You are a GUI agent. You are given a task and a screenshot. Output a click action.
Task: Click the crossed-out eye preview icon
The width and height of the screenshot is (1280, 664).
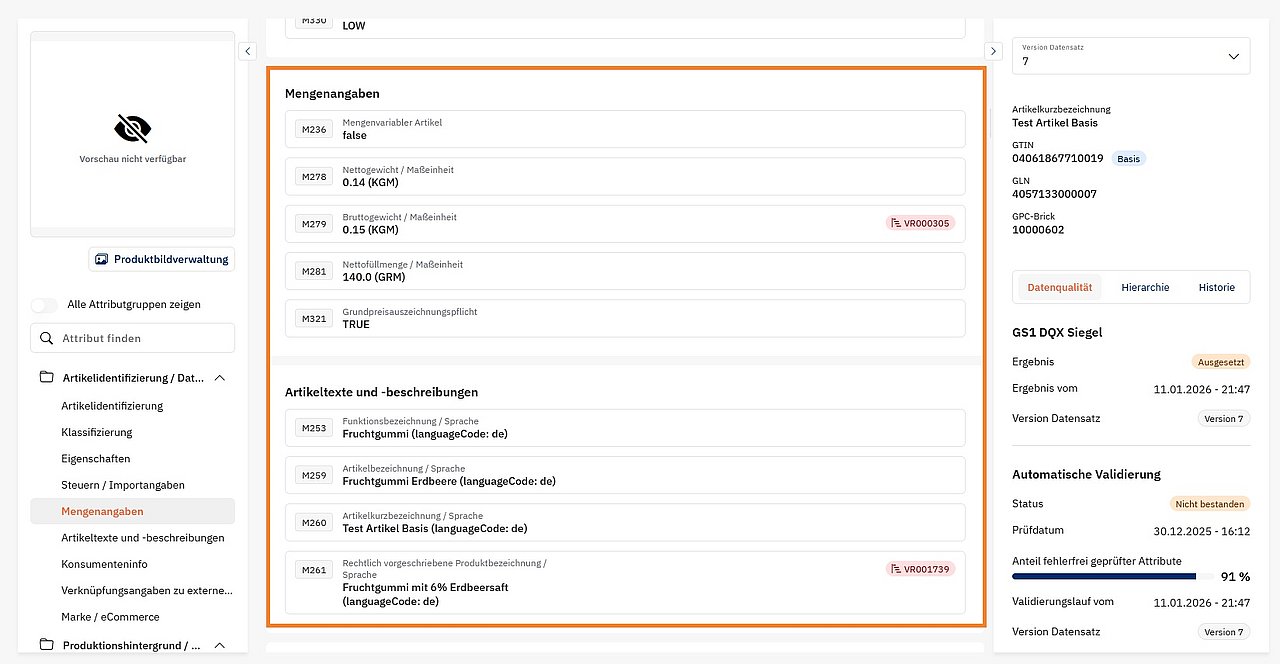pyautogui.click(x=132, y=128)
